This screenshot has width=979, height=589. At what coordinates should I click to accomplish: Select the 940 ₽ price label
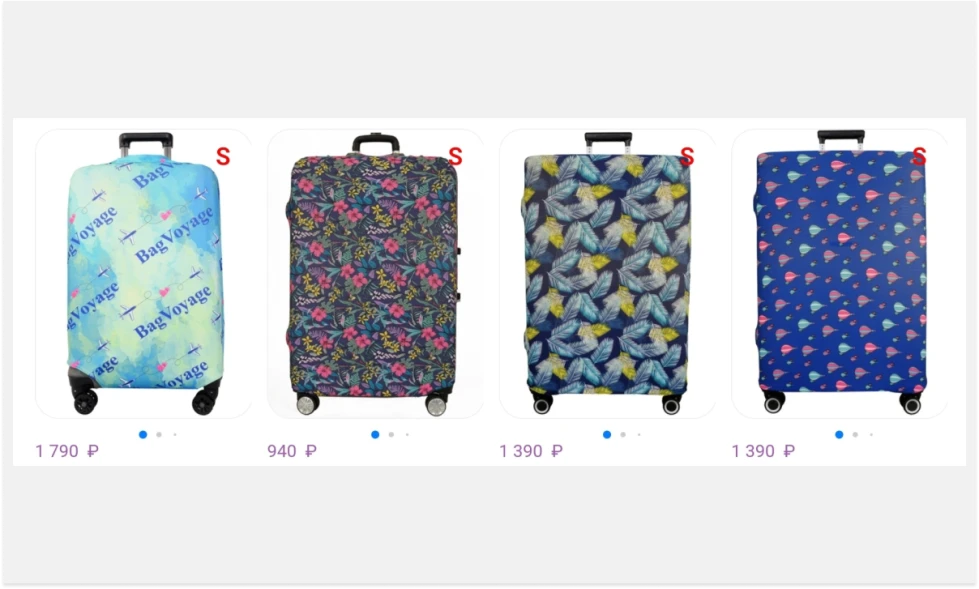(x=292, y=451)
